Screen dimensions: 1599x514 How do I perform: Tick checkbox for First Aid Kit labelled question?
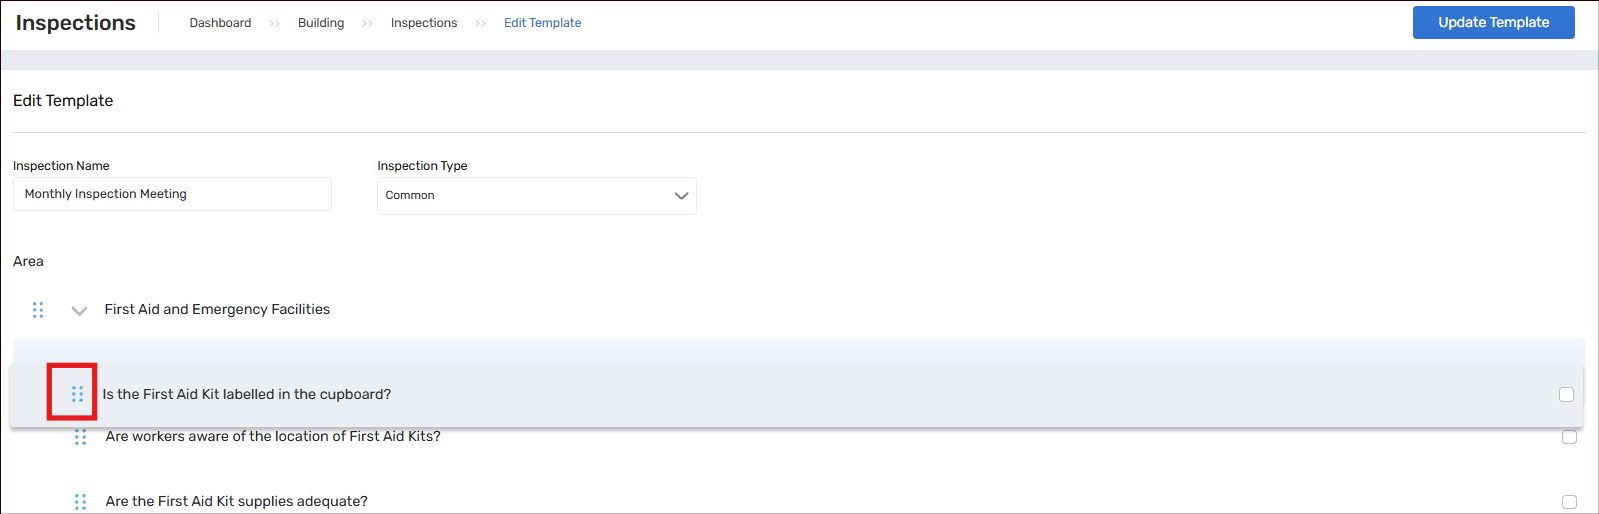pyautogui.click(x=1566, y=395)
